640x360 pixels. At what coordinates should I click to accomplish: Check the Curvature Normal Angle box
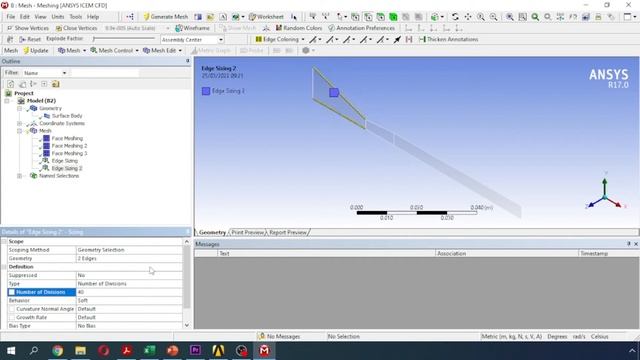(12, 309)
